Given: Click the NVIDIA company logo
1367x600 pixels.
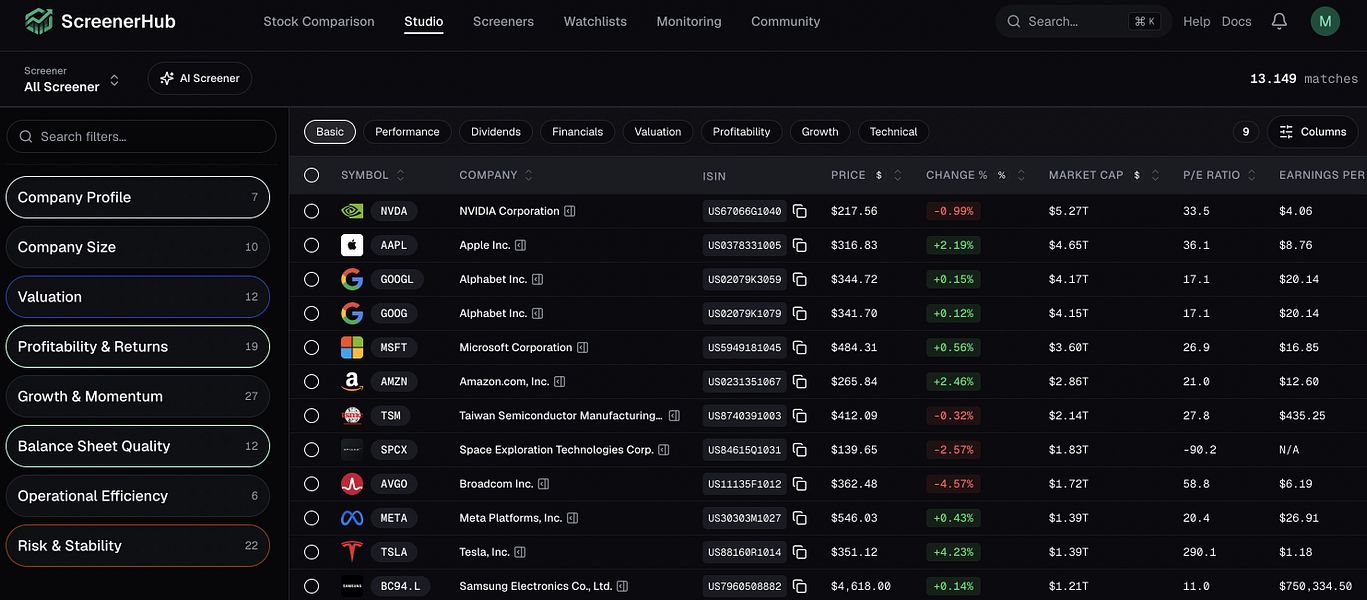Looking at the screenshot, I should 352,211.
